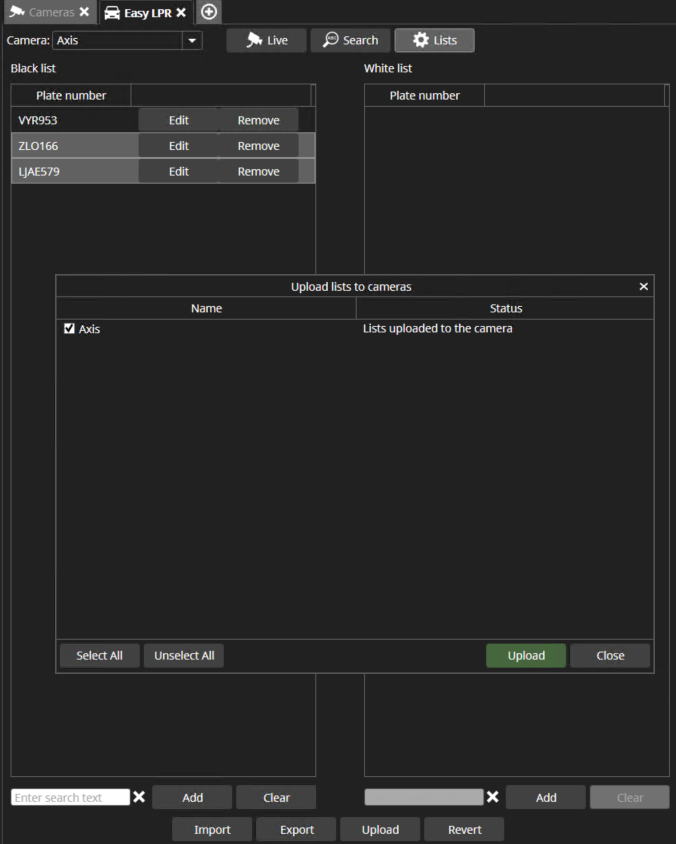The width and height of the screenshot is (676, 844).
Task: Switch to the Lists settings view
Action: tap(434, 40)
